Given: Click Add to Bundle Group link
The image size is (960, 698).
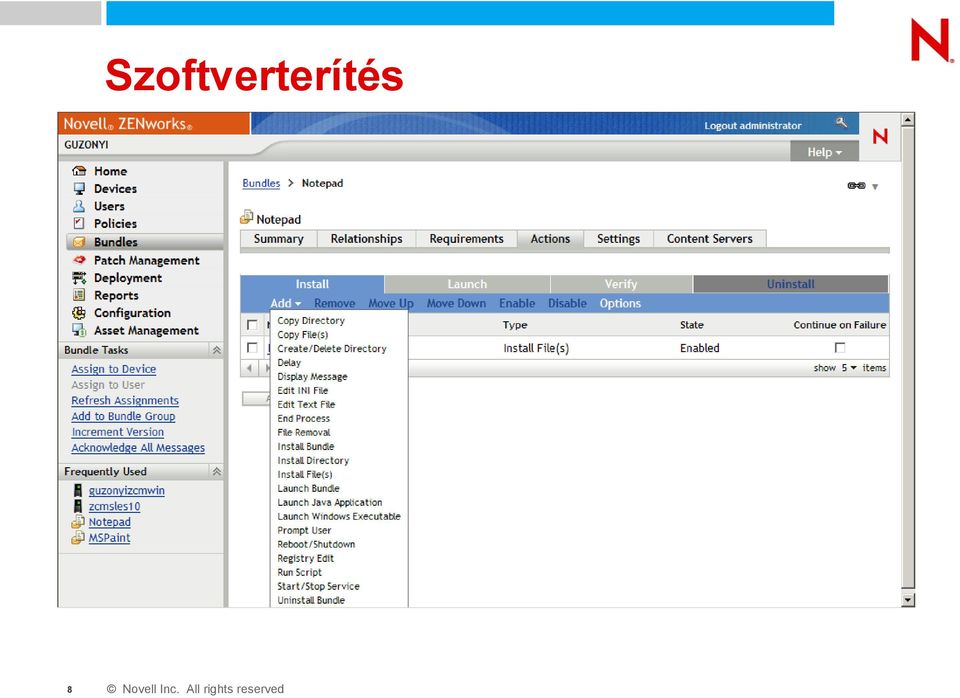Looking at the screenshot, I should [123, 416].
